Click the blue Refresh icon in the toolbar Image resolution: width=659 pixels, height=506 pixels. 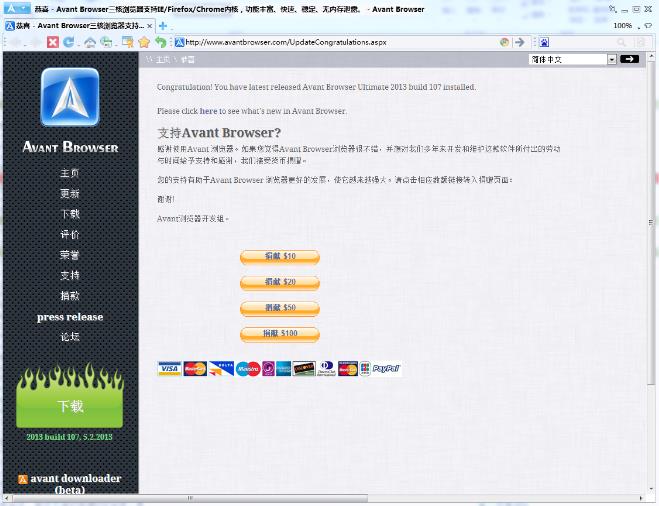(69, 42)
